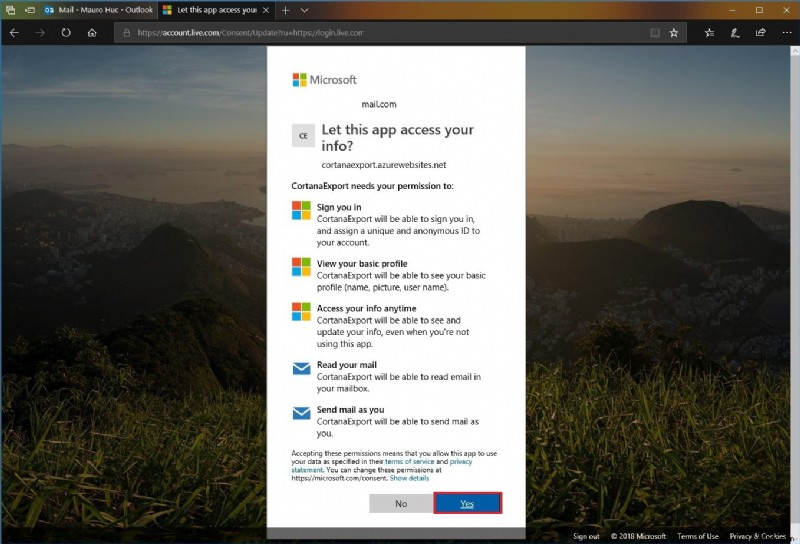Click 'Let this app access your info?' heading
The image size is (800, 544).
tap(397, 137)
